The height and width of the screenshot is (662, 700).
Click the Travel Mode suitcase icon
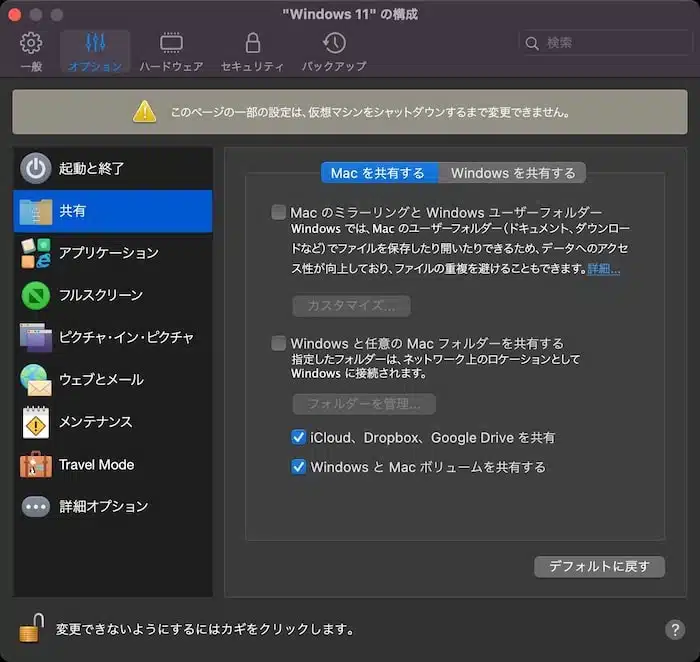36,465
